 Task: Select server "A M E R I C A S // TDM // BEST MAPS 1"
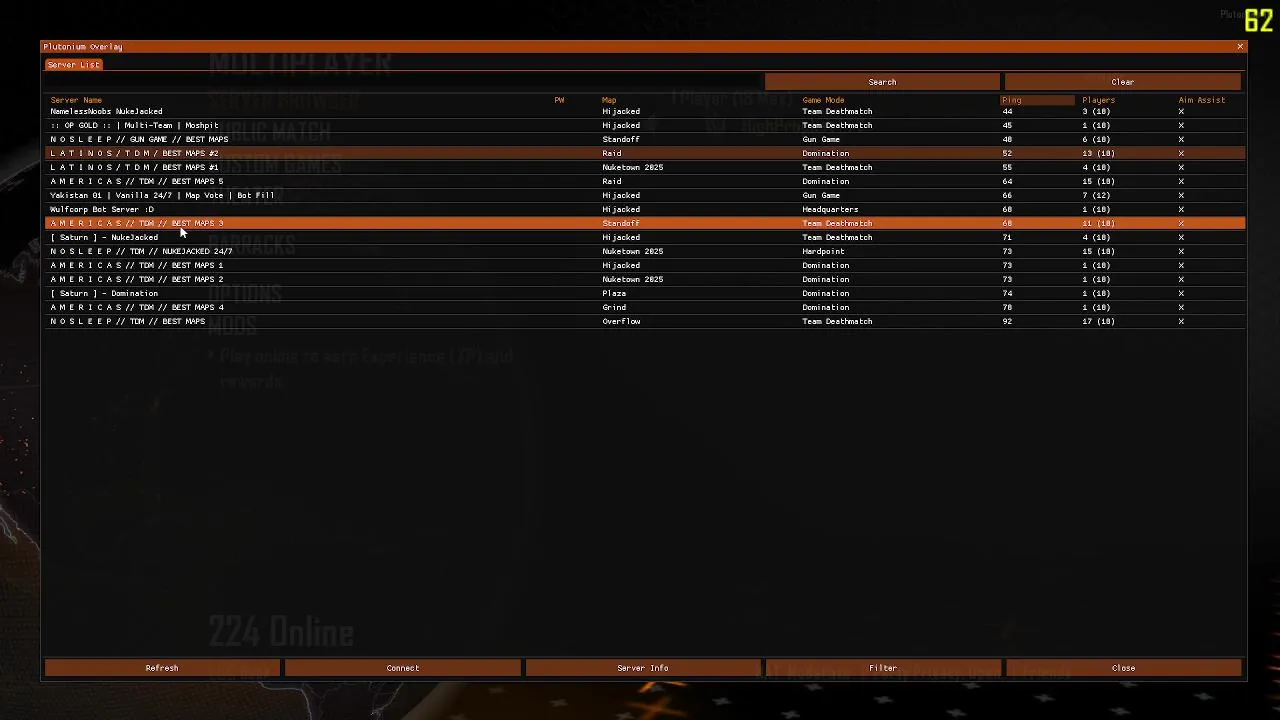[x=645, y=265]
